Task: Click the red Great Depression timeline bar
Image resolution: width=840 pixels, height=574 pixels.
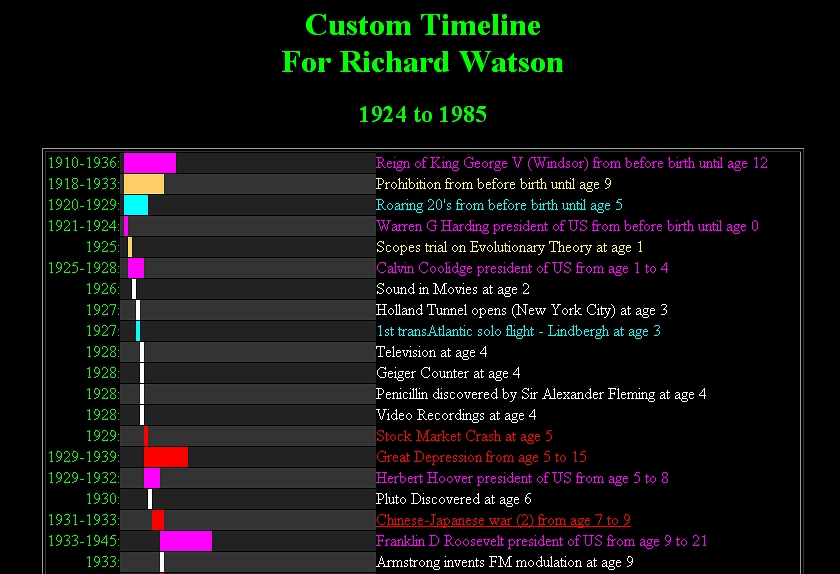Action: (x=166, y=457)
